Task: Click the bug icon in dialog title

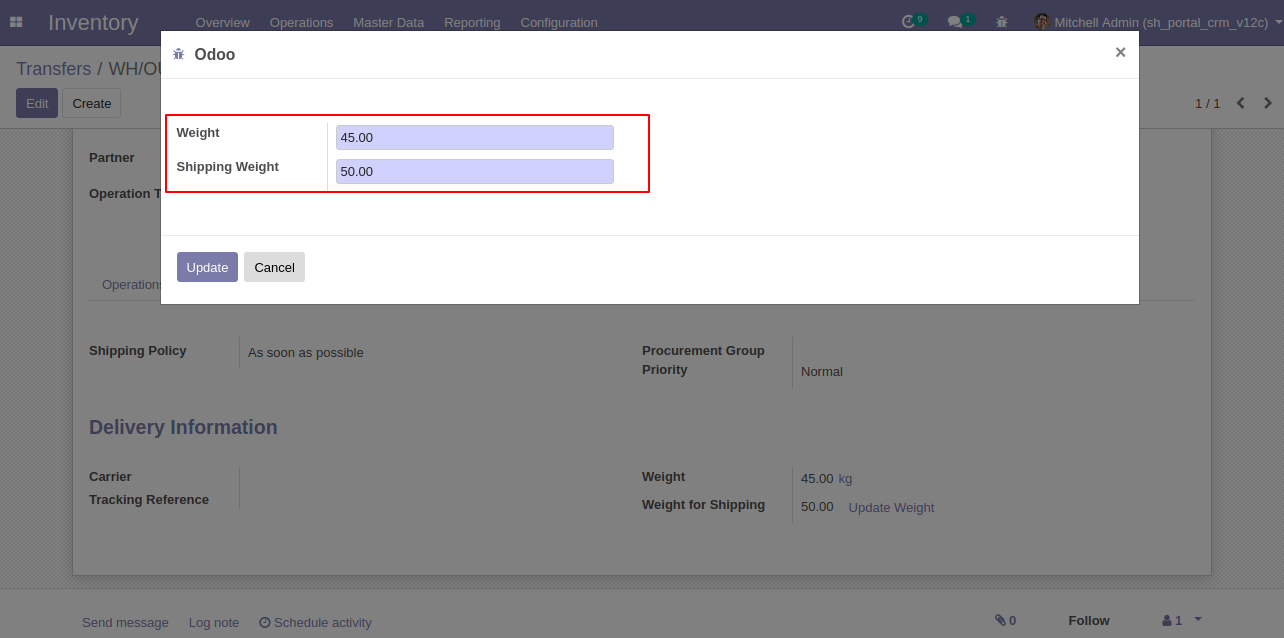Action: (179, 54)
